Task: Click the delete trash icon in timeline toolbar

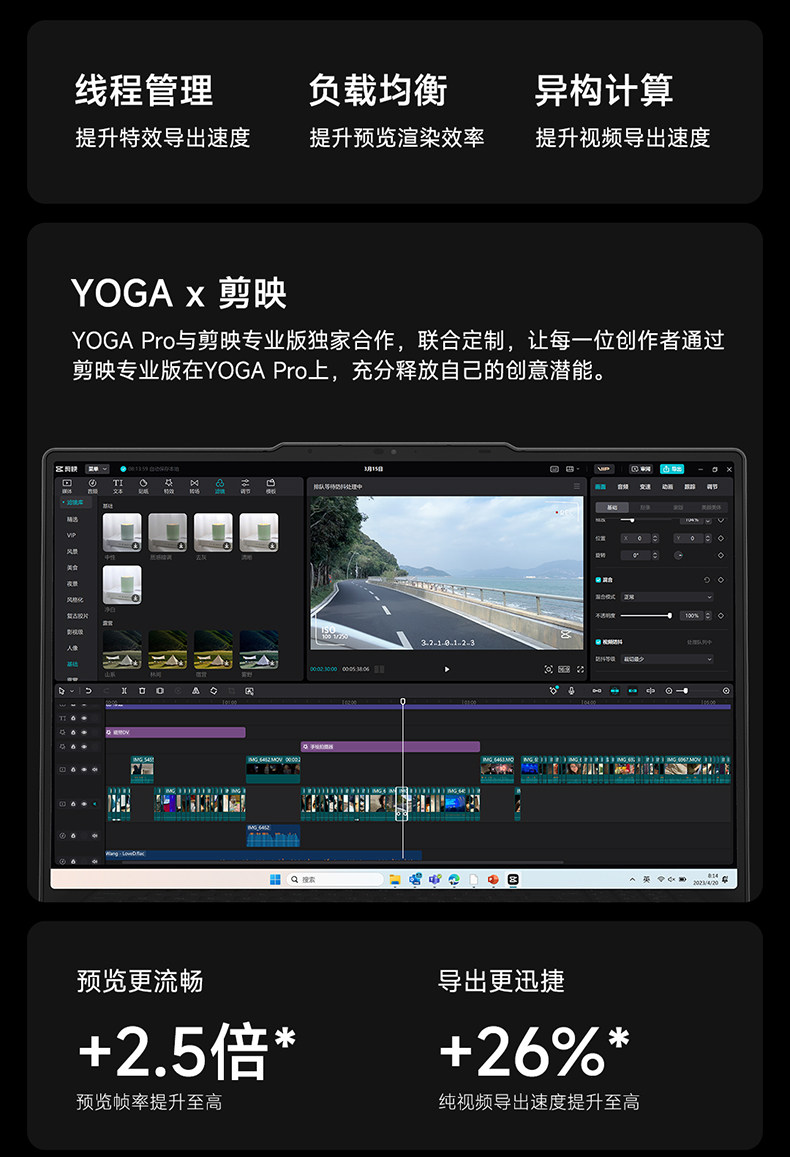Action: tap(142, 691)
